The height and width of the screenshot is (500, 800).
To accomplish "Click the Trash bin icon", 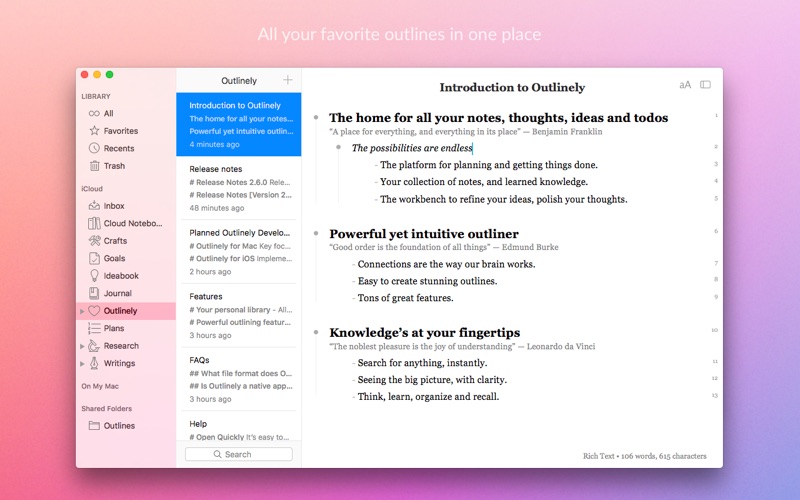I will 94,165.
